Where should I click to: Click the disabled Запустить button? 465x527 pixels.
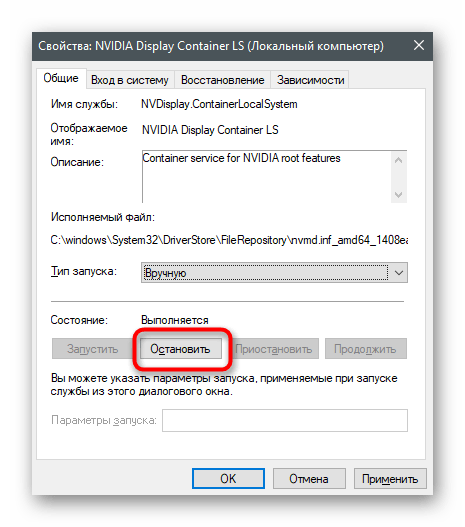point(92,349)
